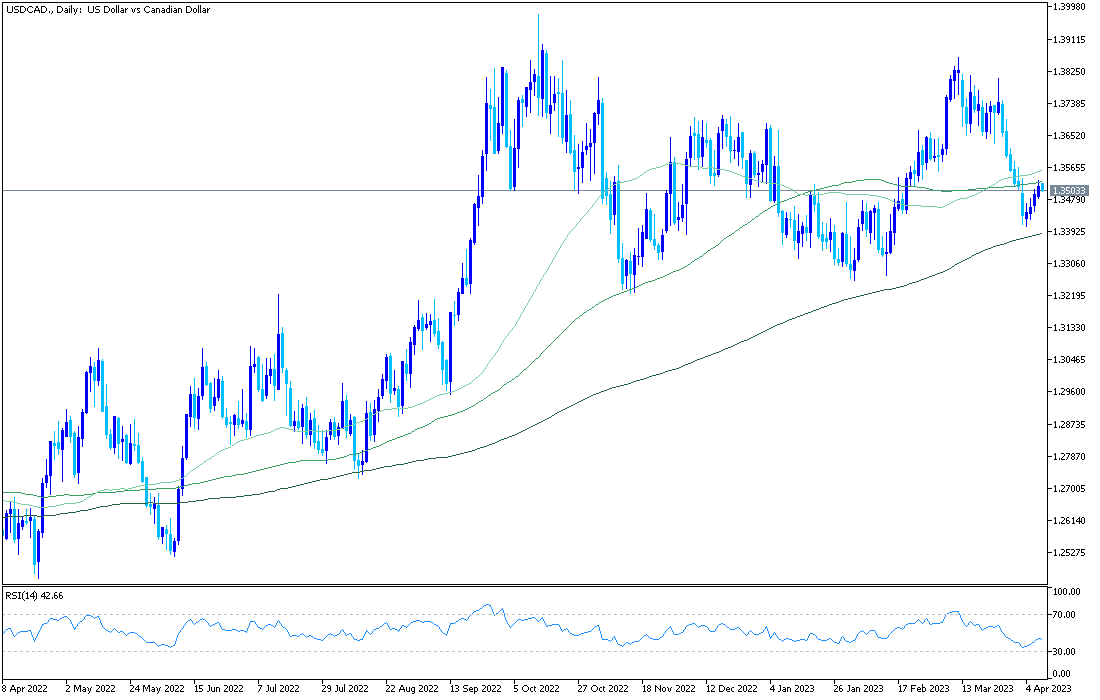Click RSI scale label 0.00
1100x700 pixels.
click(1063, 674)
